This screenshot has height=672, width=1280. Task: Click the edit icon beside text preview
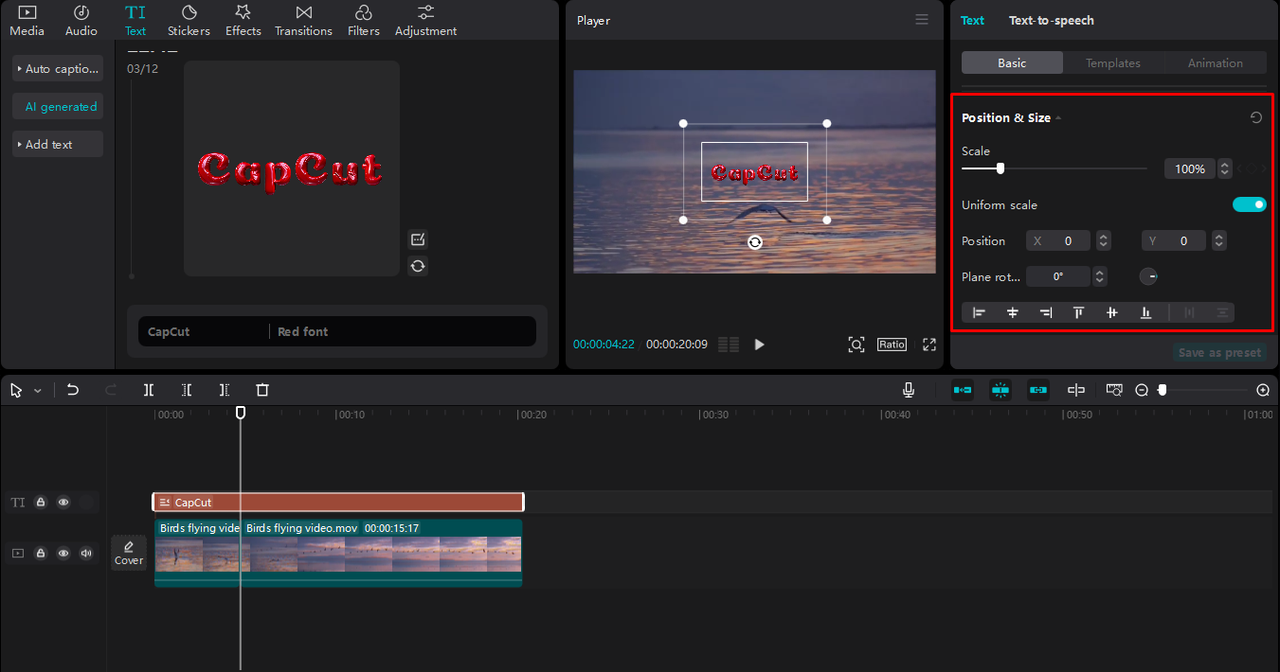(418, 239)
